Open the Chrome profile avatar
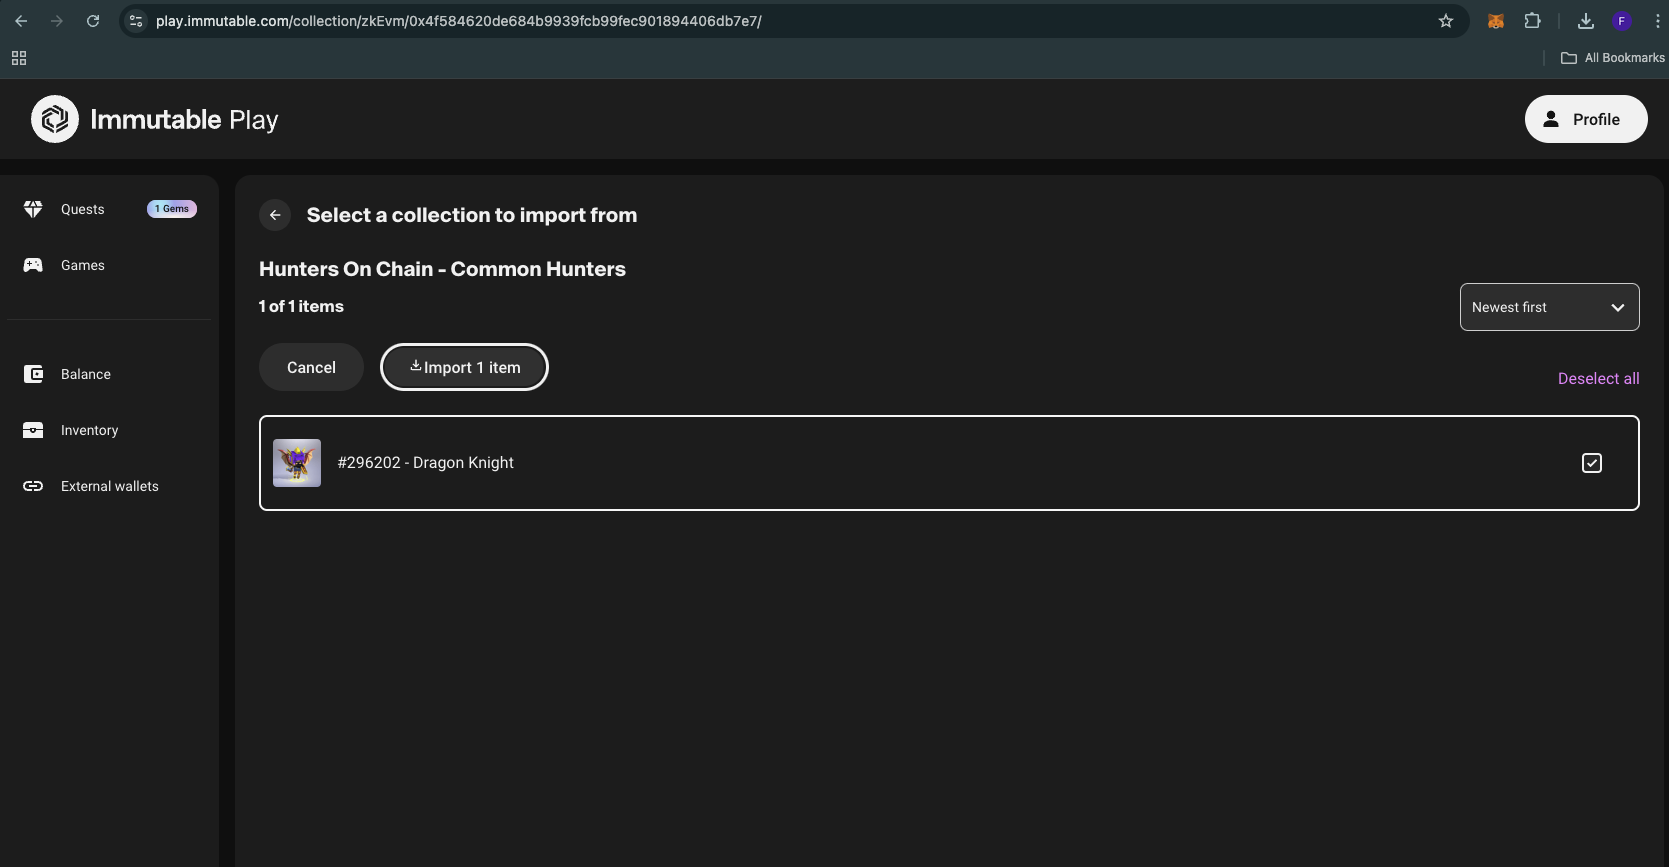Viewport: 1669px width, 867px height. [1622, 21]
